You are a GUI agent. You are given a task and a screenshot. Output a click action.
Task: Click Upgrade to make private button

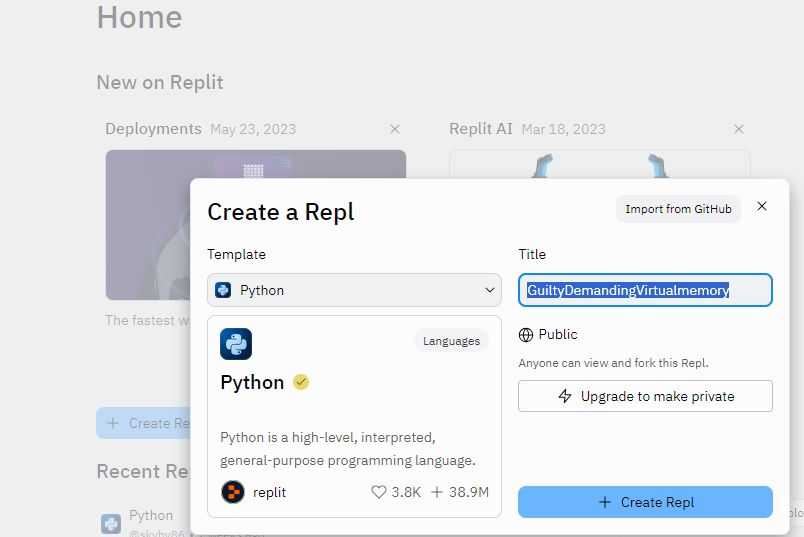coord(645,396)
